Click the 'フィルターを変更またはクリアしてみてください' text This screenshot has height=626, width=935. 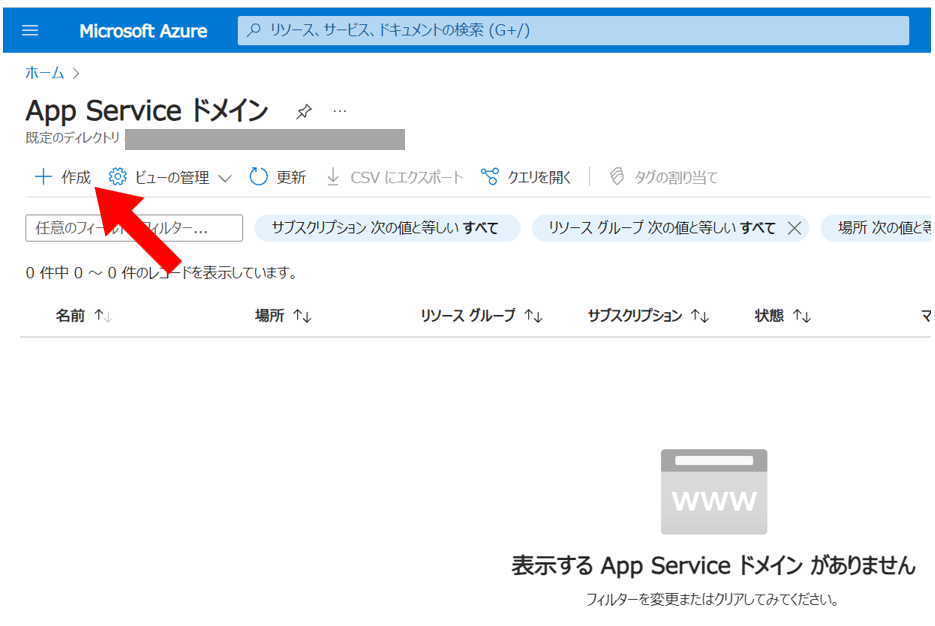coord(713,599)
